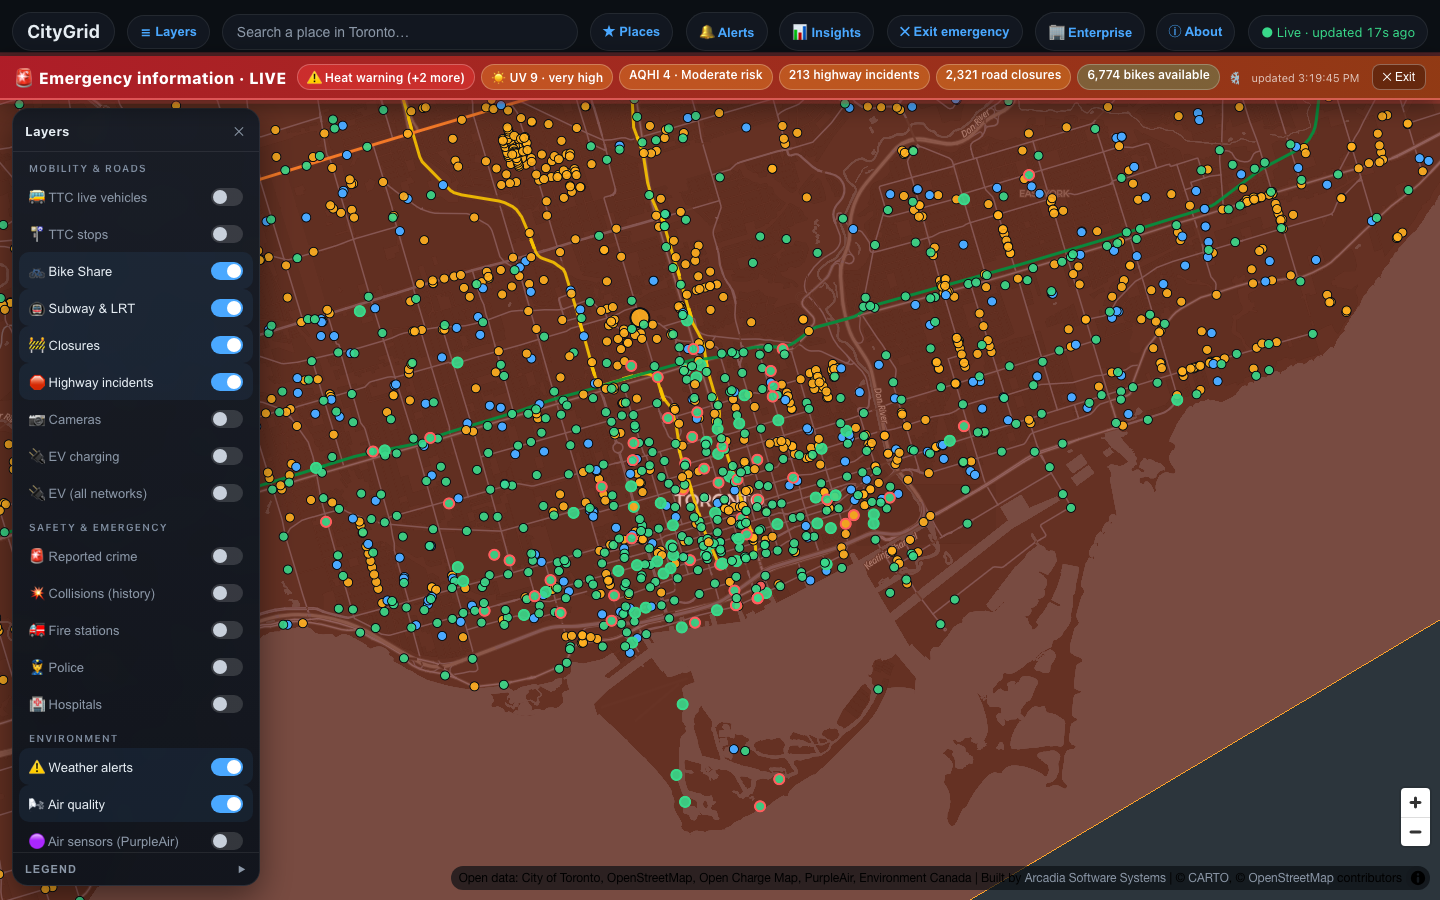
Task: Enable the TTC live vehicles toggle
Action: click(227, 197)
